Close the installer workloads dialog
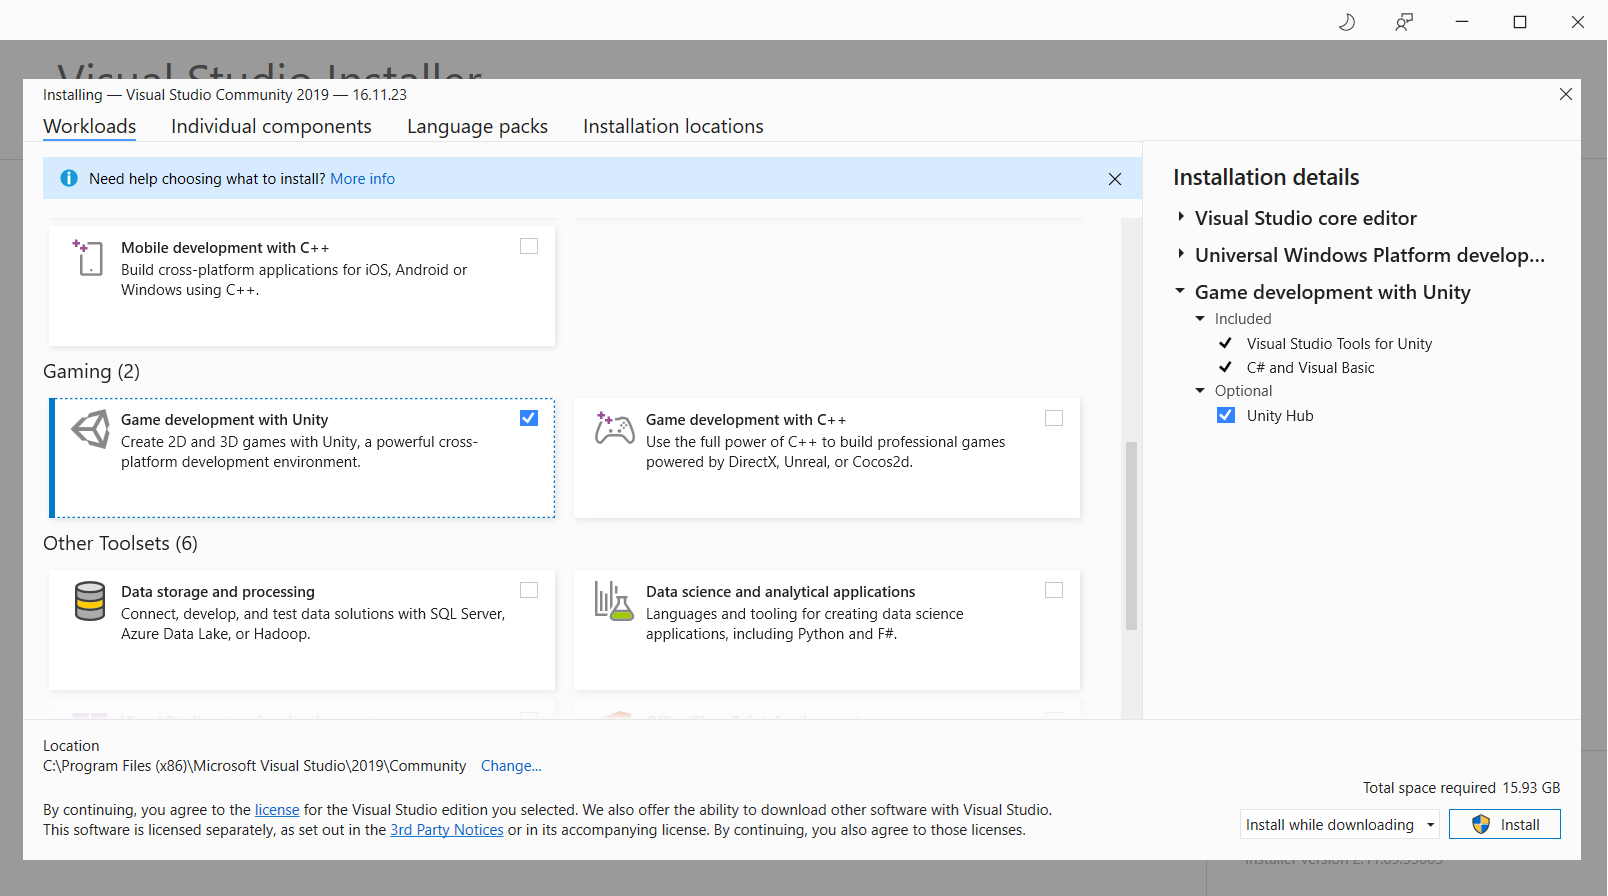 pos(1566,94)
